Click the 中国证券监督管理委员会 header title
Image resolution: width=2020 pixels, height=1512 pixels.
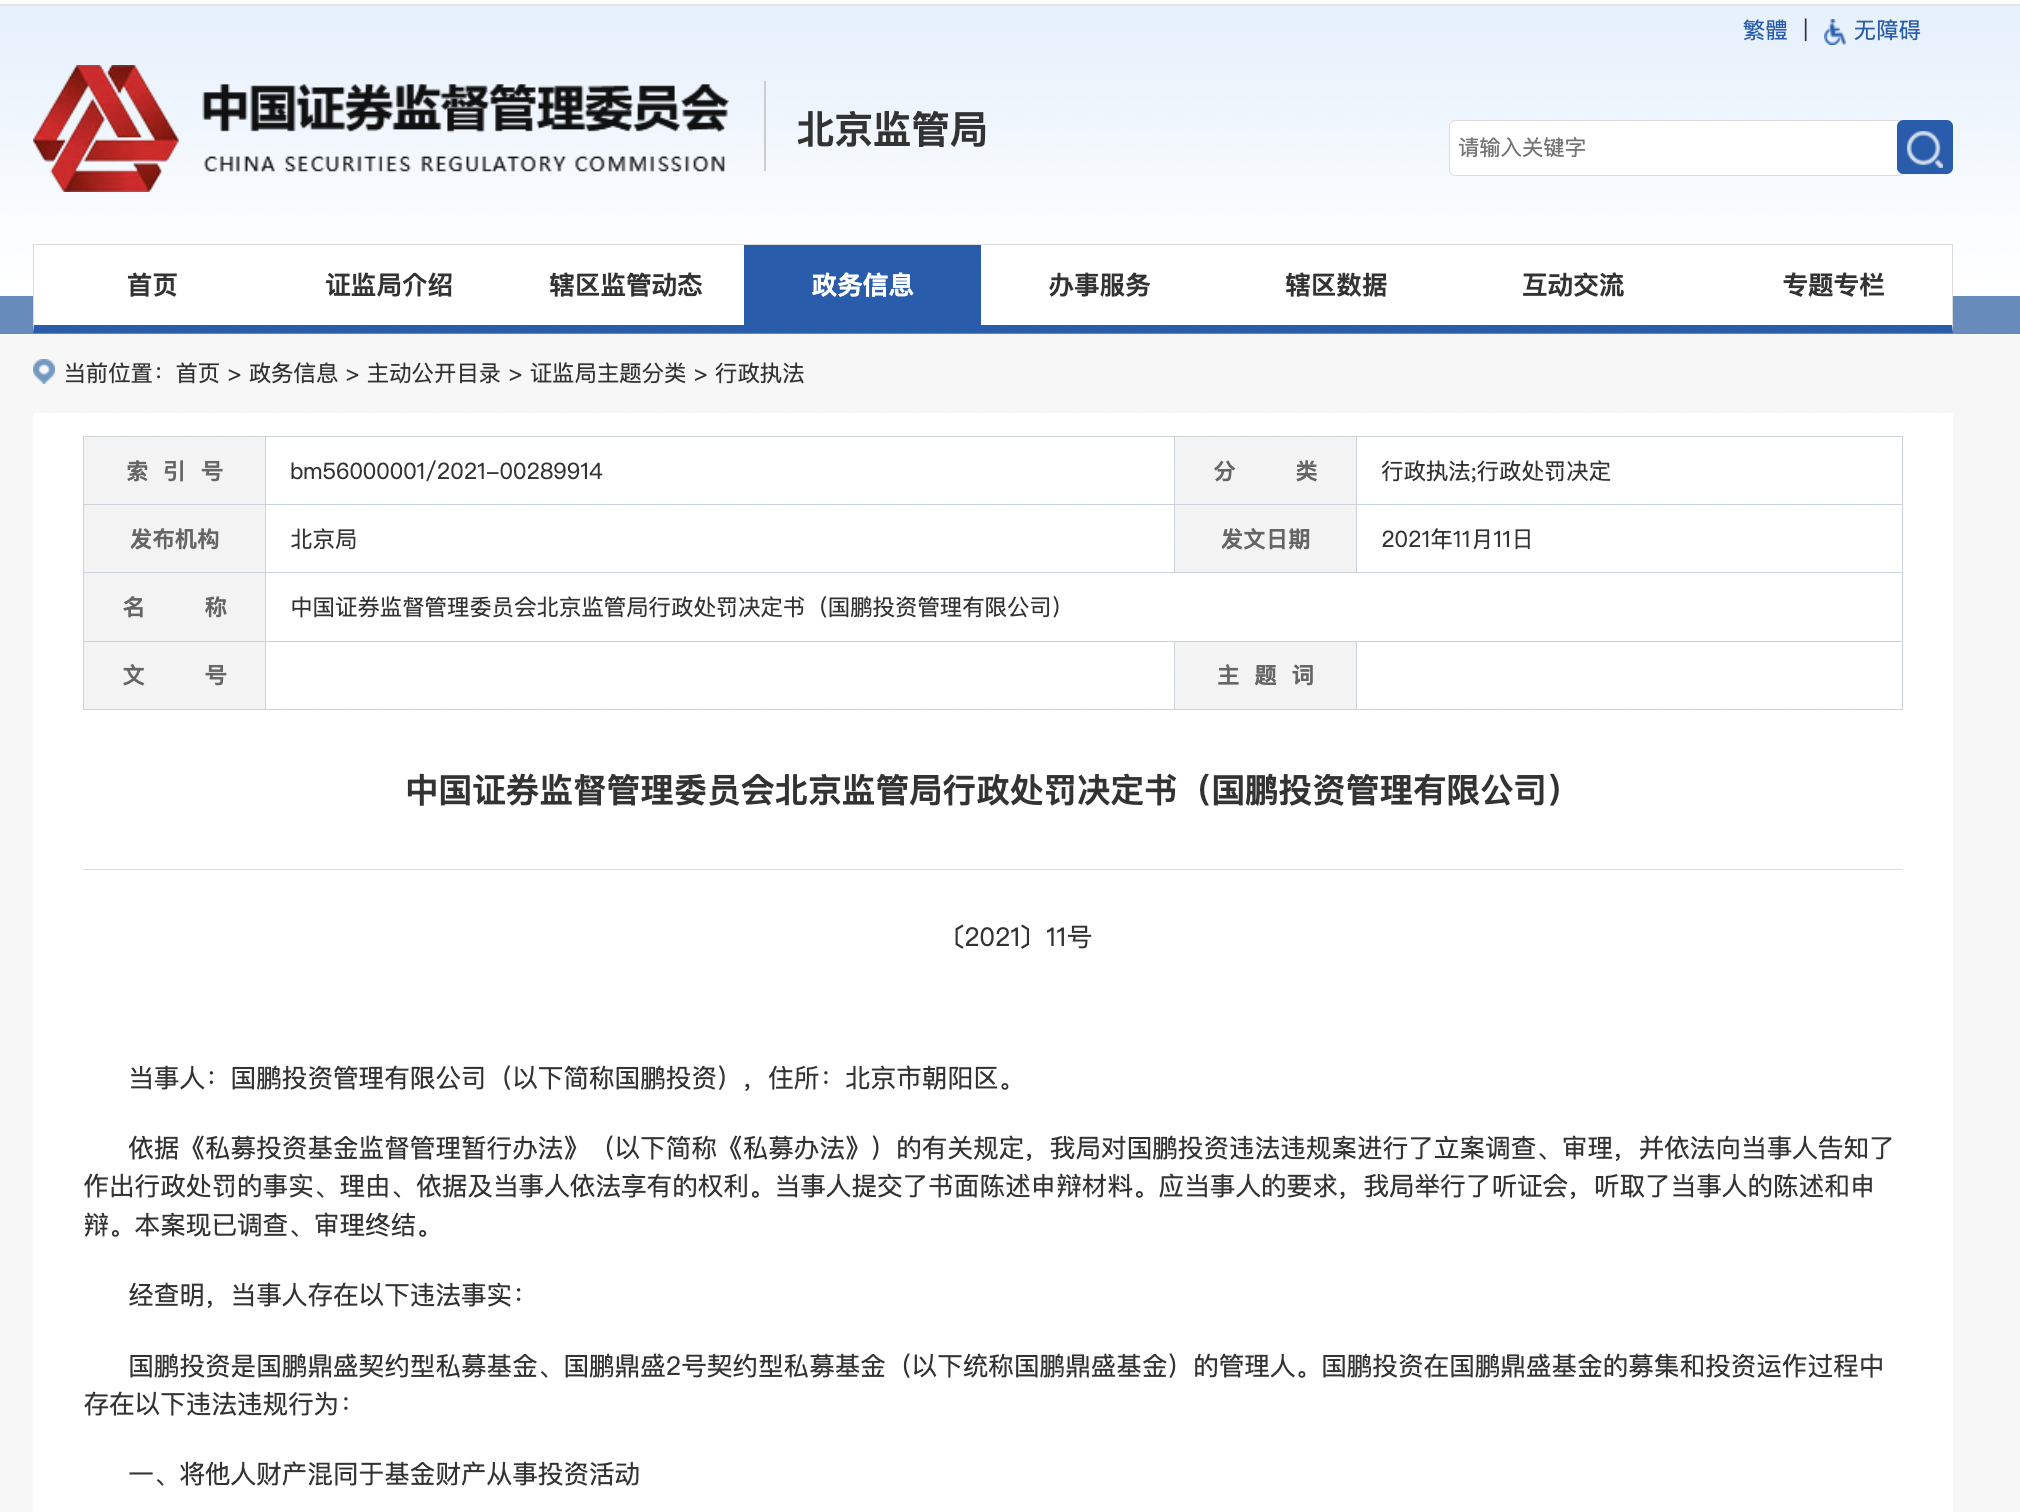point(465,108)
